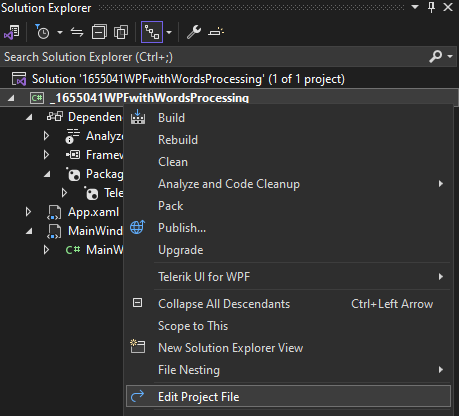Screen dimensions: 459x416
Task: Click the Collapse All toolbar icon
Action: 99,32
